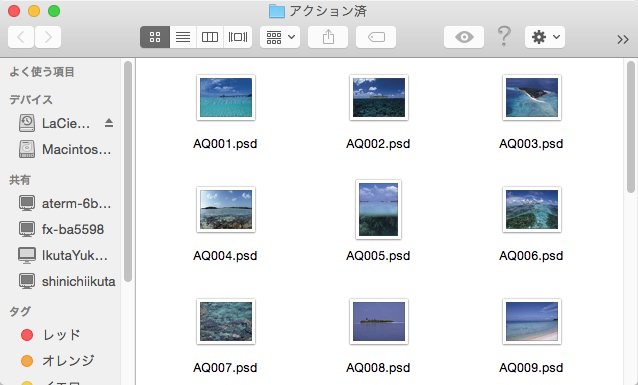Open shared computer IkutaYuk
Viewport: 638px width, 385px height.
(63, 255)
